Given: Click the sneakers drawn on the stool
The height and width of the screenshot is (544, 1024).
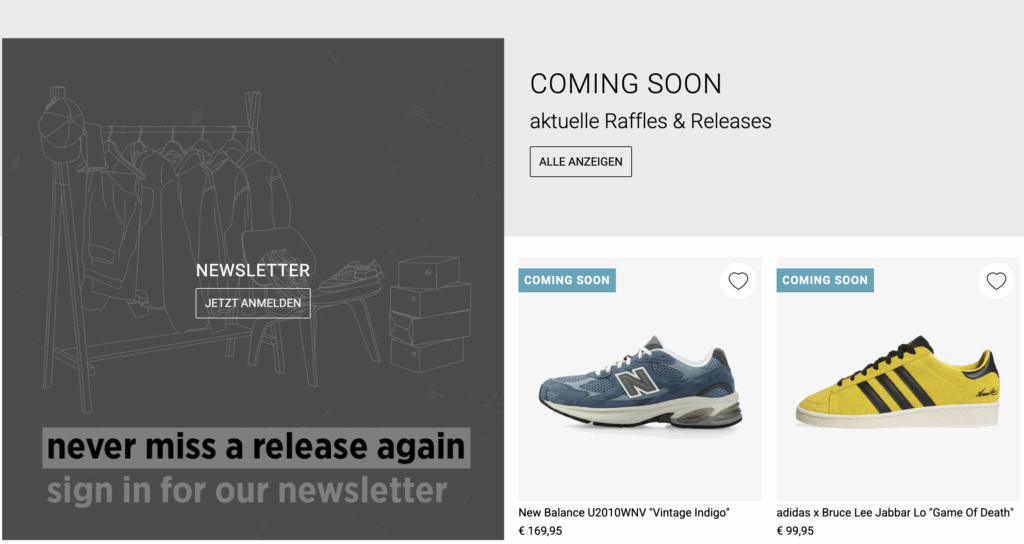Looking at the screenshot, I should [351, 276].
